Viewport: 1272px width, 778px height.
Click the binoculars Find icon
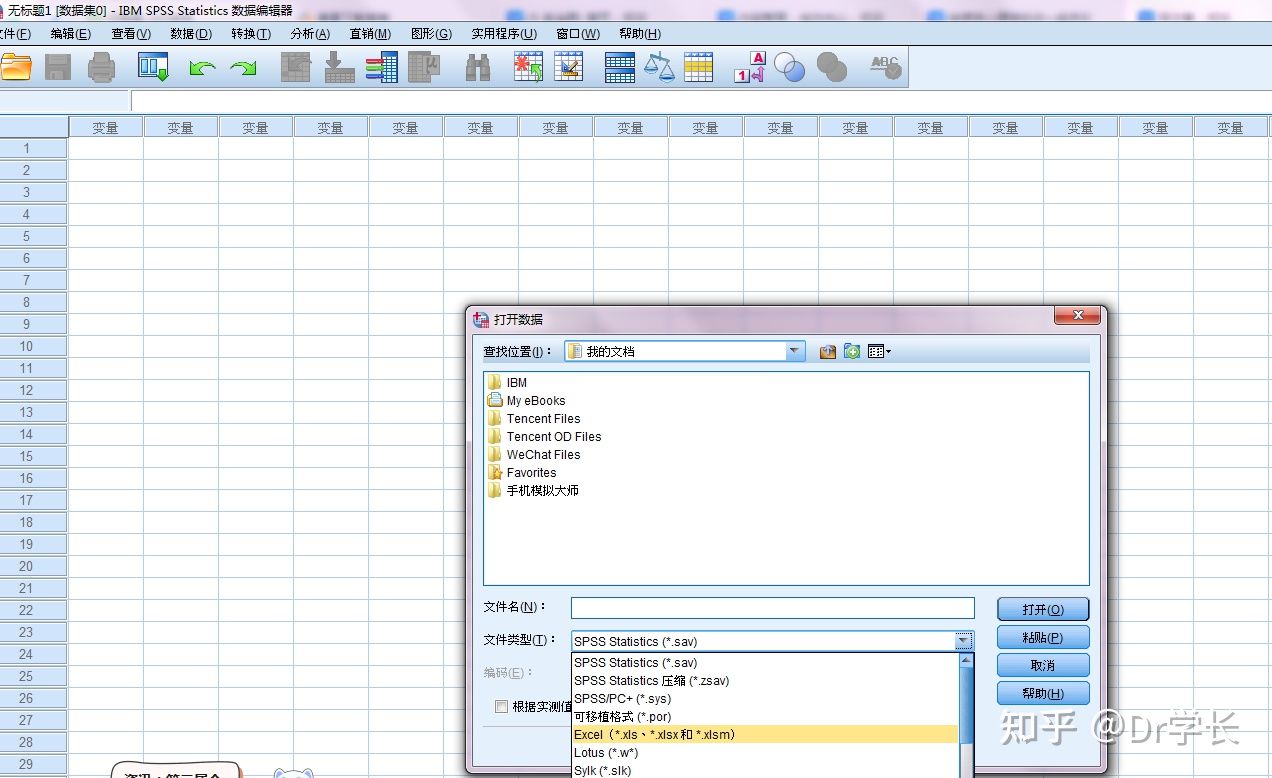click(x=478, y=67)
